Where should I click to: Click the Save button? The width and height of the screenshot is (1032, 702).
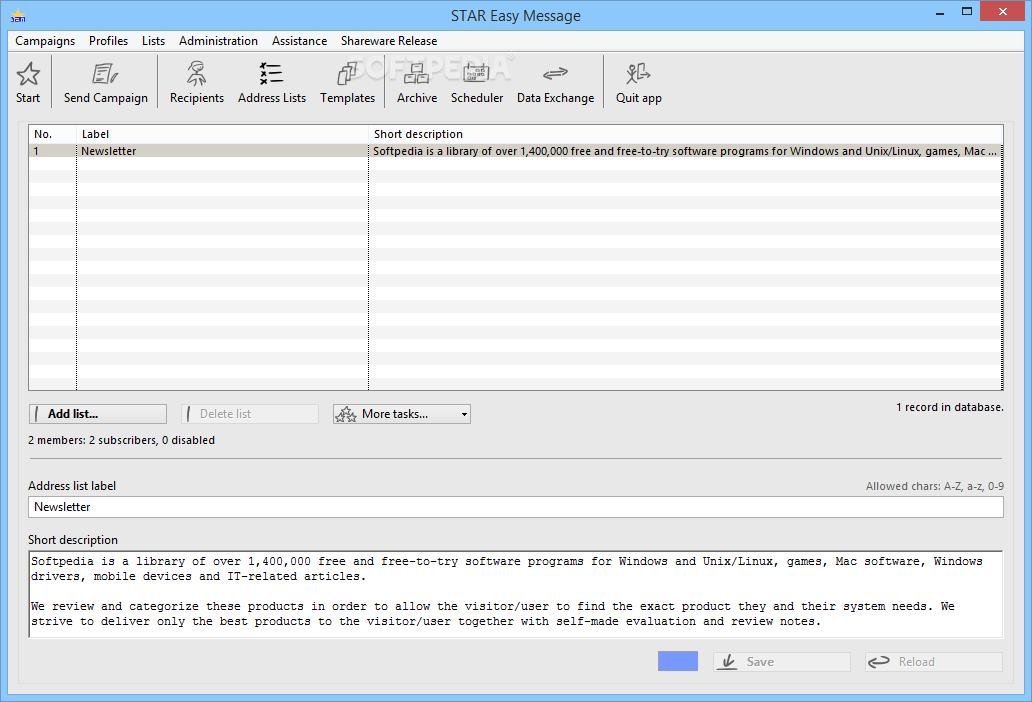click(782, 662)
